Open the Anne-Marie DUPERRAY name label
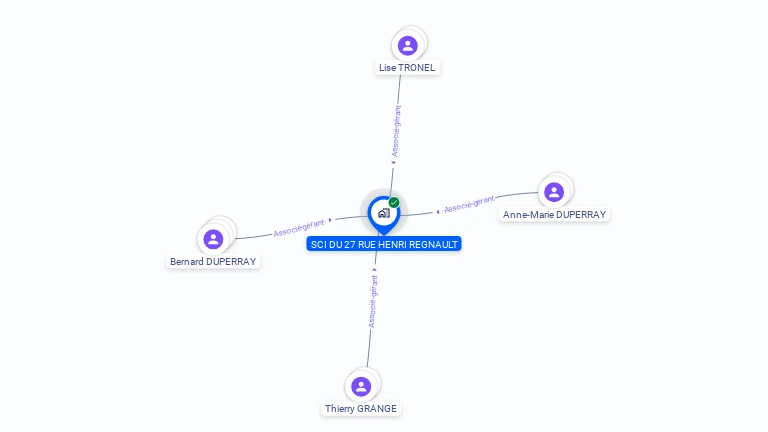The width and height of the screenshot is (768, 432). coord(554,215)
